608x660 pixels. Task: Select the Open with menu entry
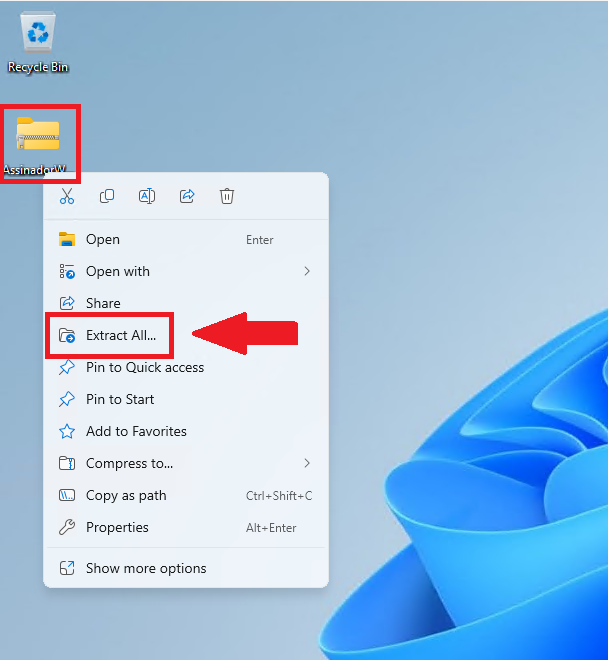click(186, 271)
